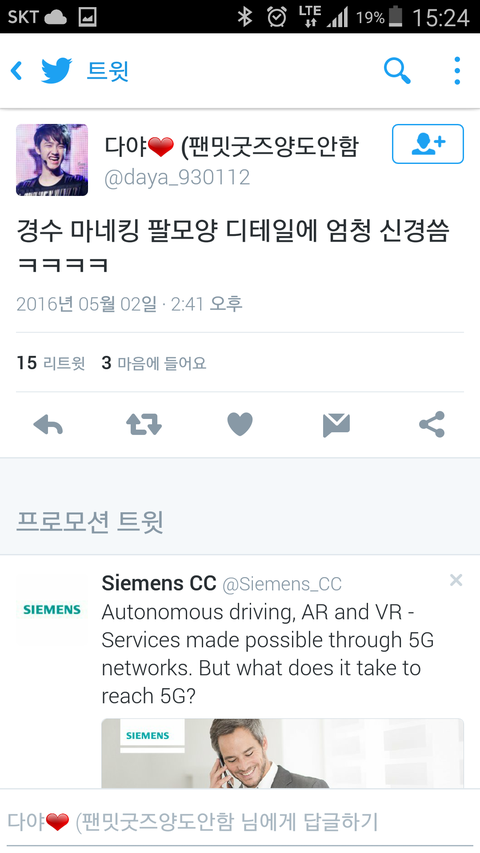Tap the Twitter bird logo
This screenshot has height=853, width=480.
pyautogui.click(x=57, y=71)
